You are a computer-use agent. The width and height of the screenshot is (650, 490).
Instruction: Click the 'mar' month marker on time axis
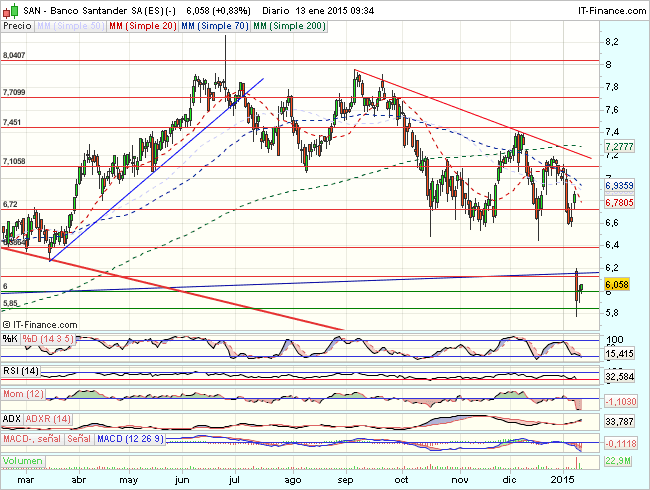[x=26, y=480]
